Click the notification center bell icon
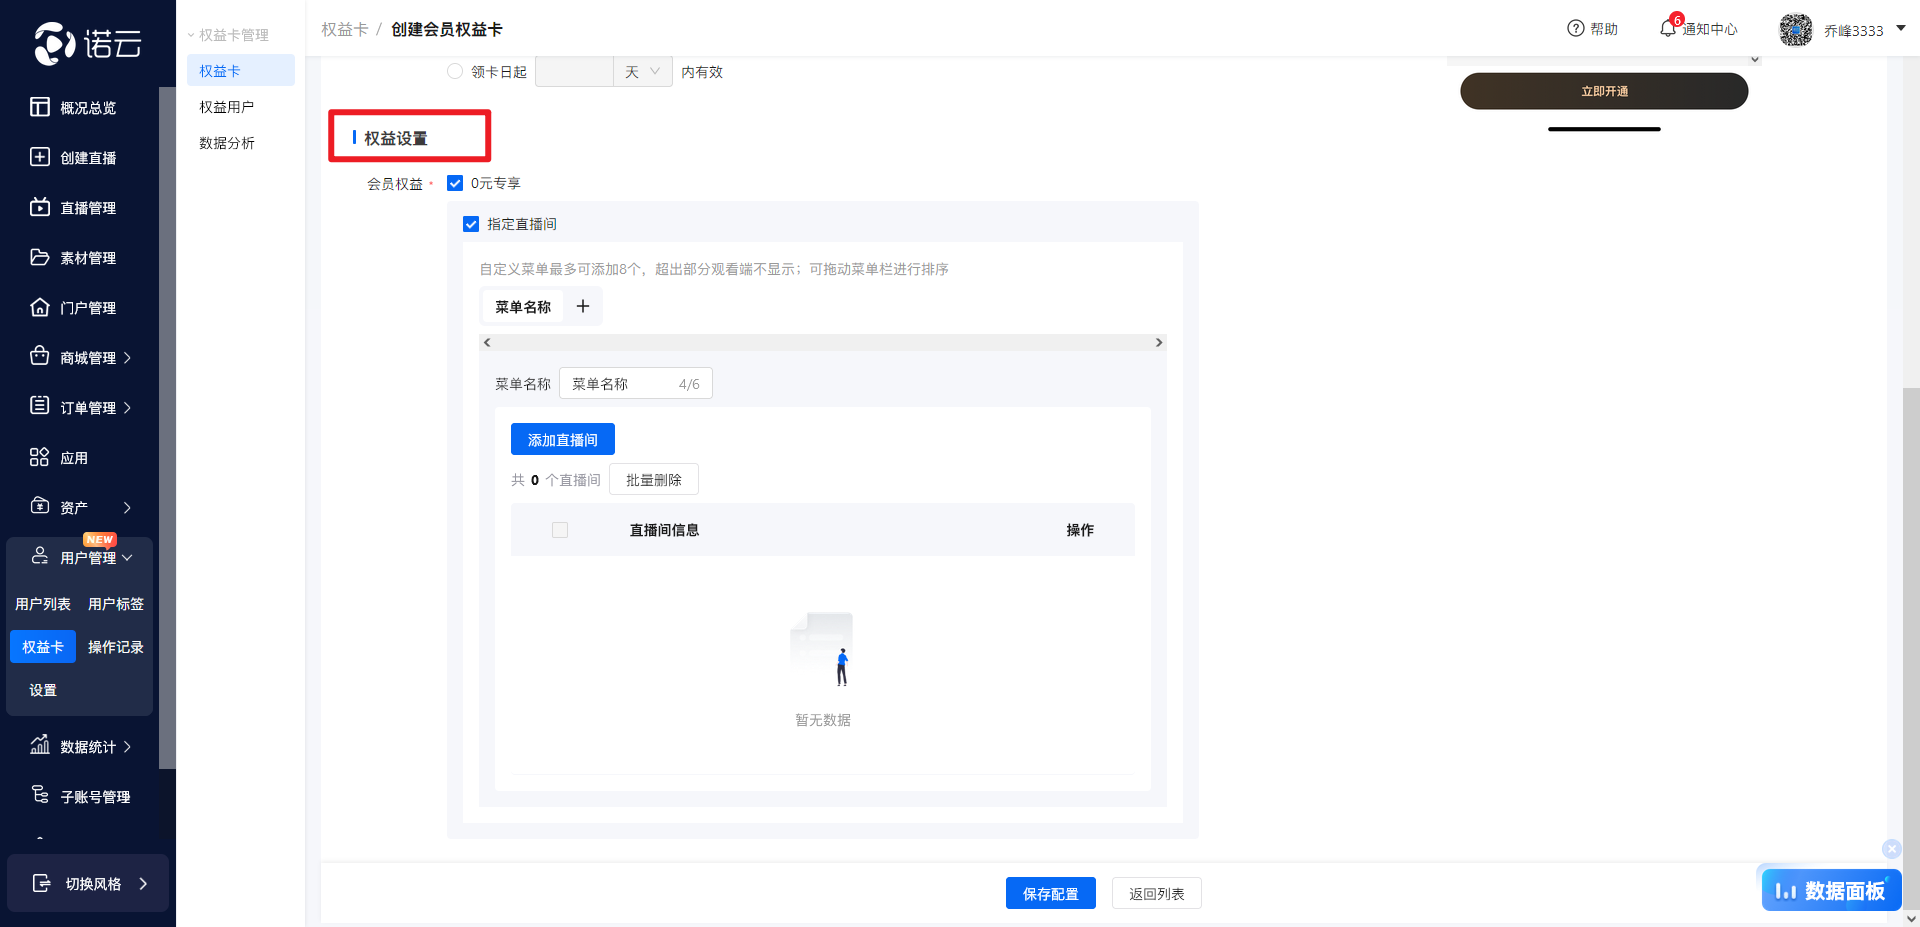The height and width of the screenshot is (927, 1920). [x=1668, y=29]
